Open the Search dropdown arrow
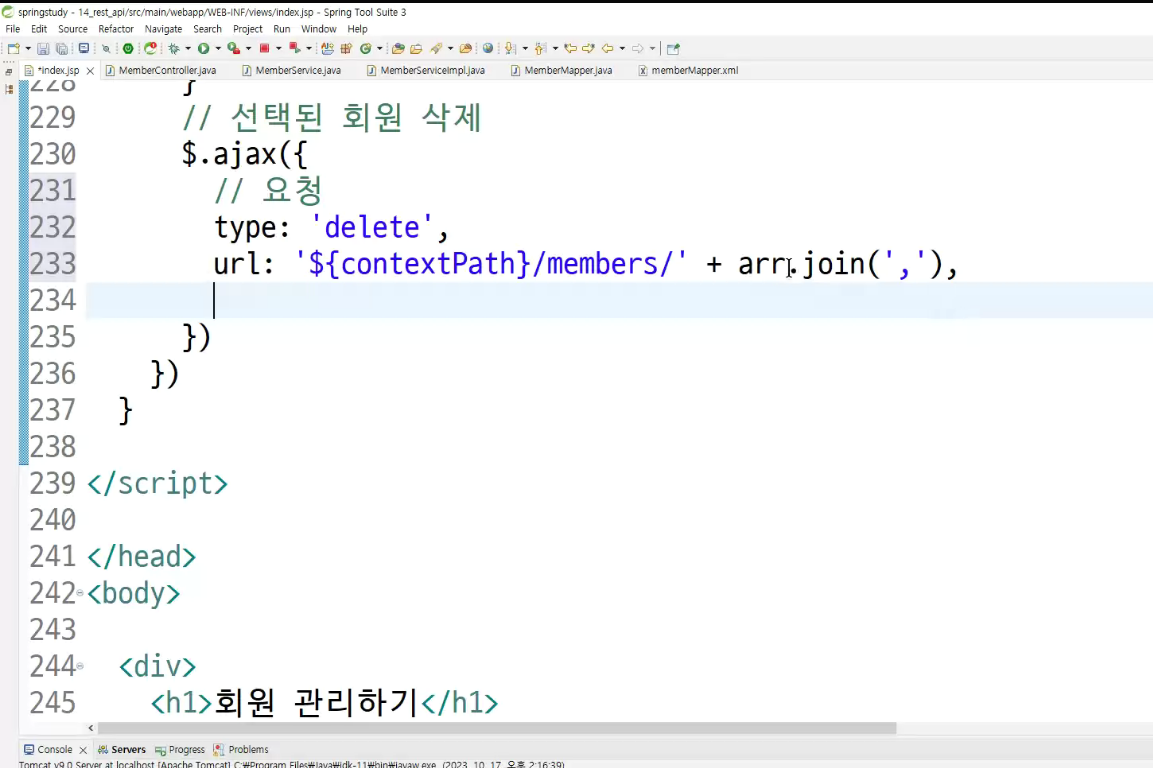The height and width of the screenshot is (768, 1153). [x=450, y=49]
